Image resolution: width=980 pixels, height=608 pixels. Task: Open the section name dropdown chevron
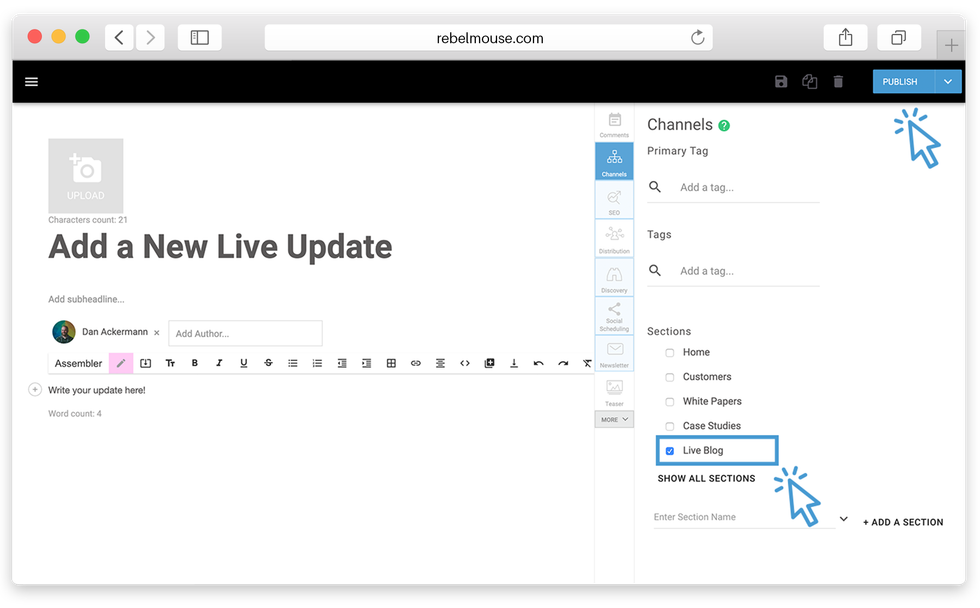point(843,519)
